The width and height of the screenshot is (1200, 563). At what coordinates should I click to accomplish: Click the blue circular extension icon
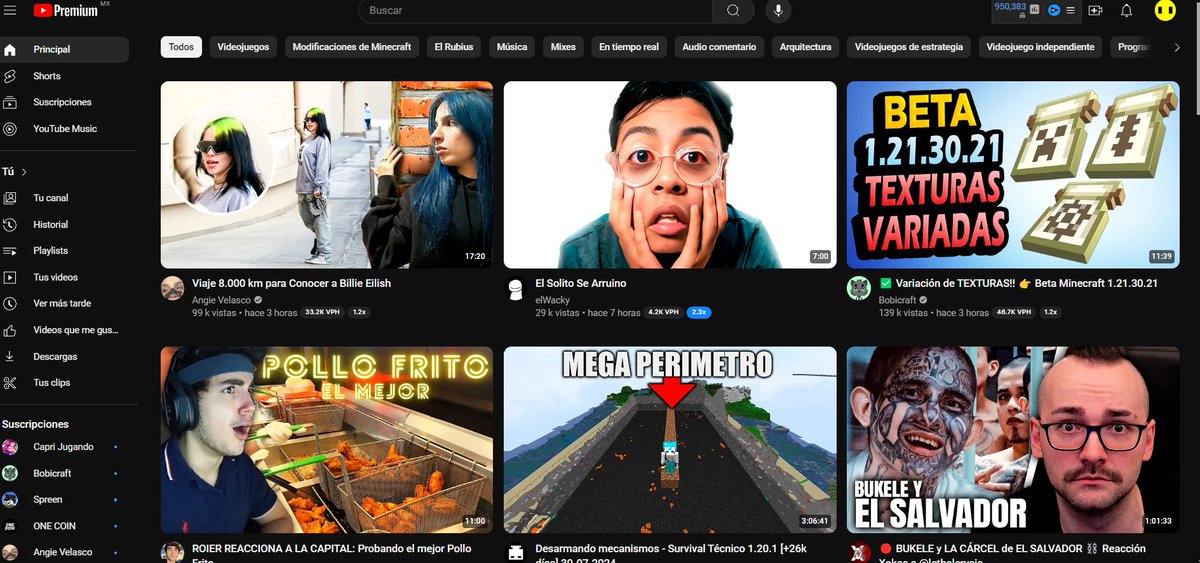click(1053, 10)
